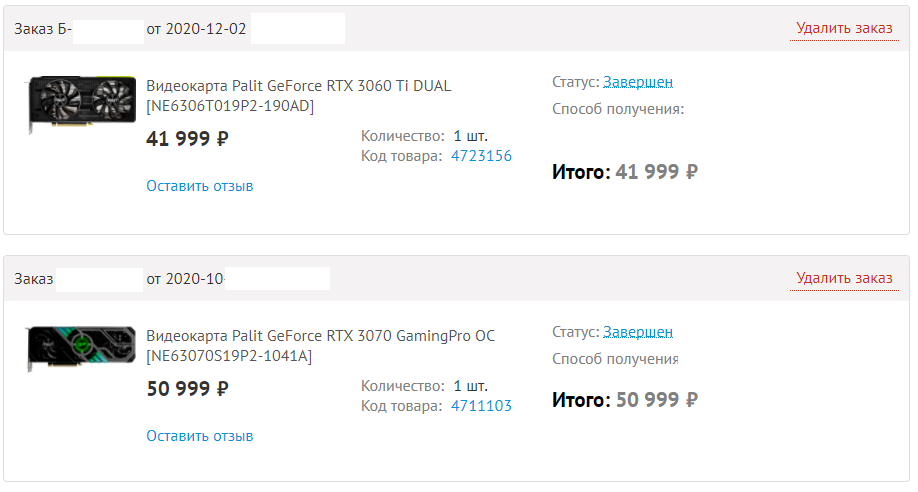Select product code 4711103
This screenshot has width=918, height=492.
coord(481,406)
